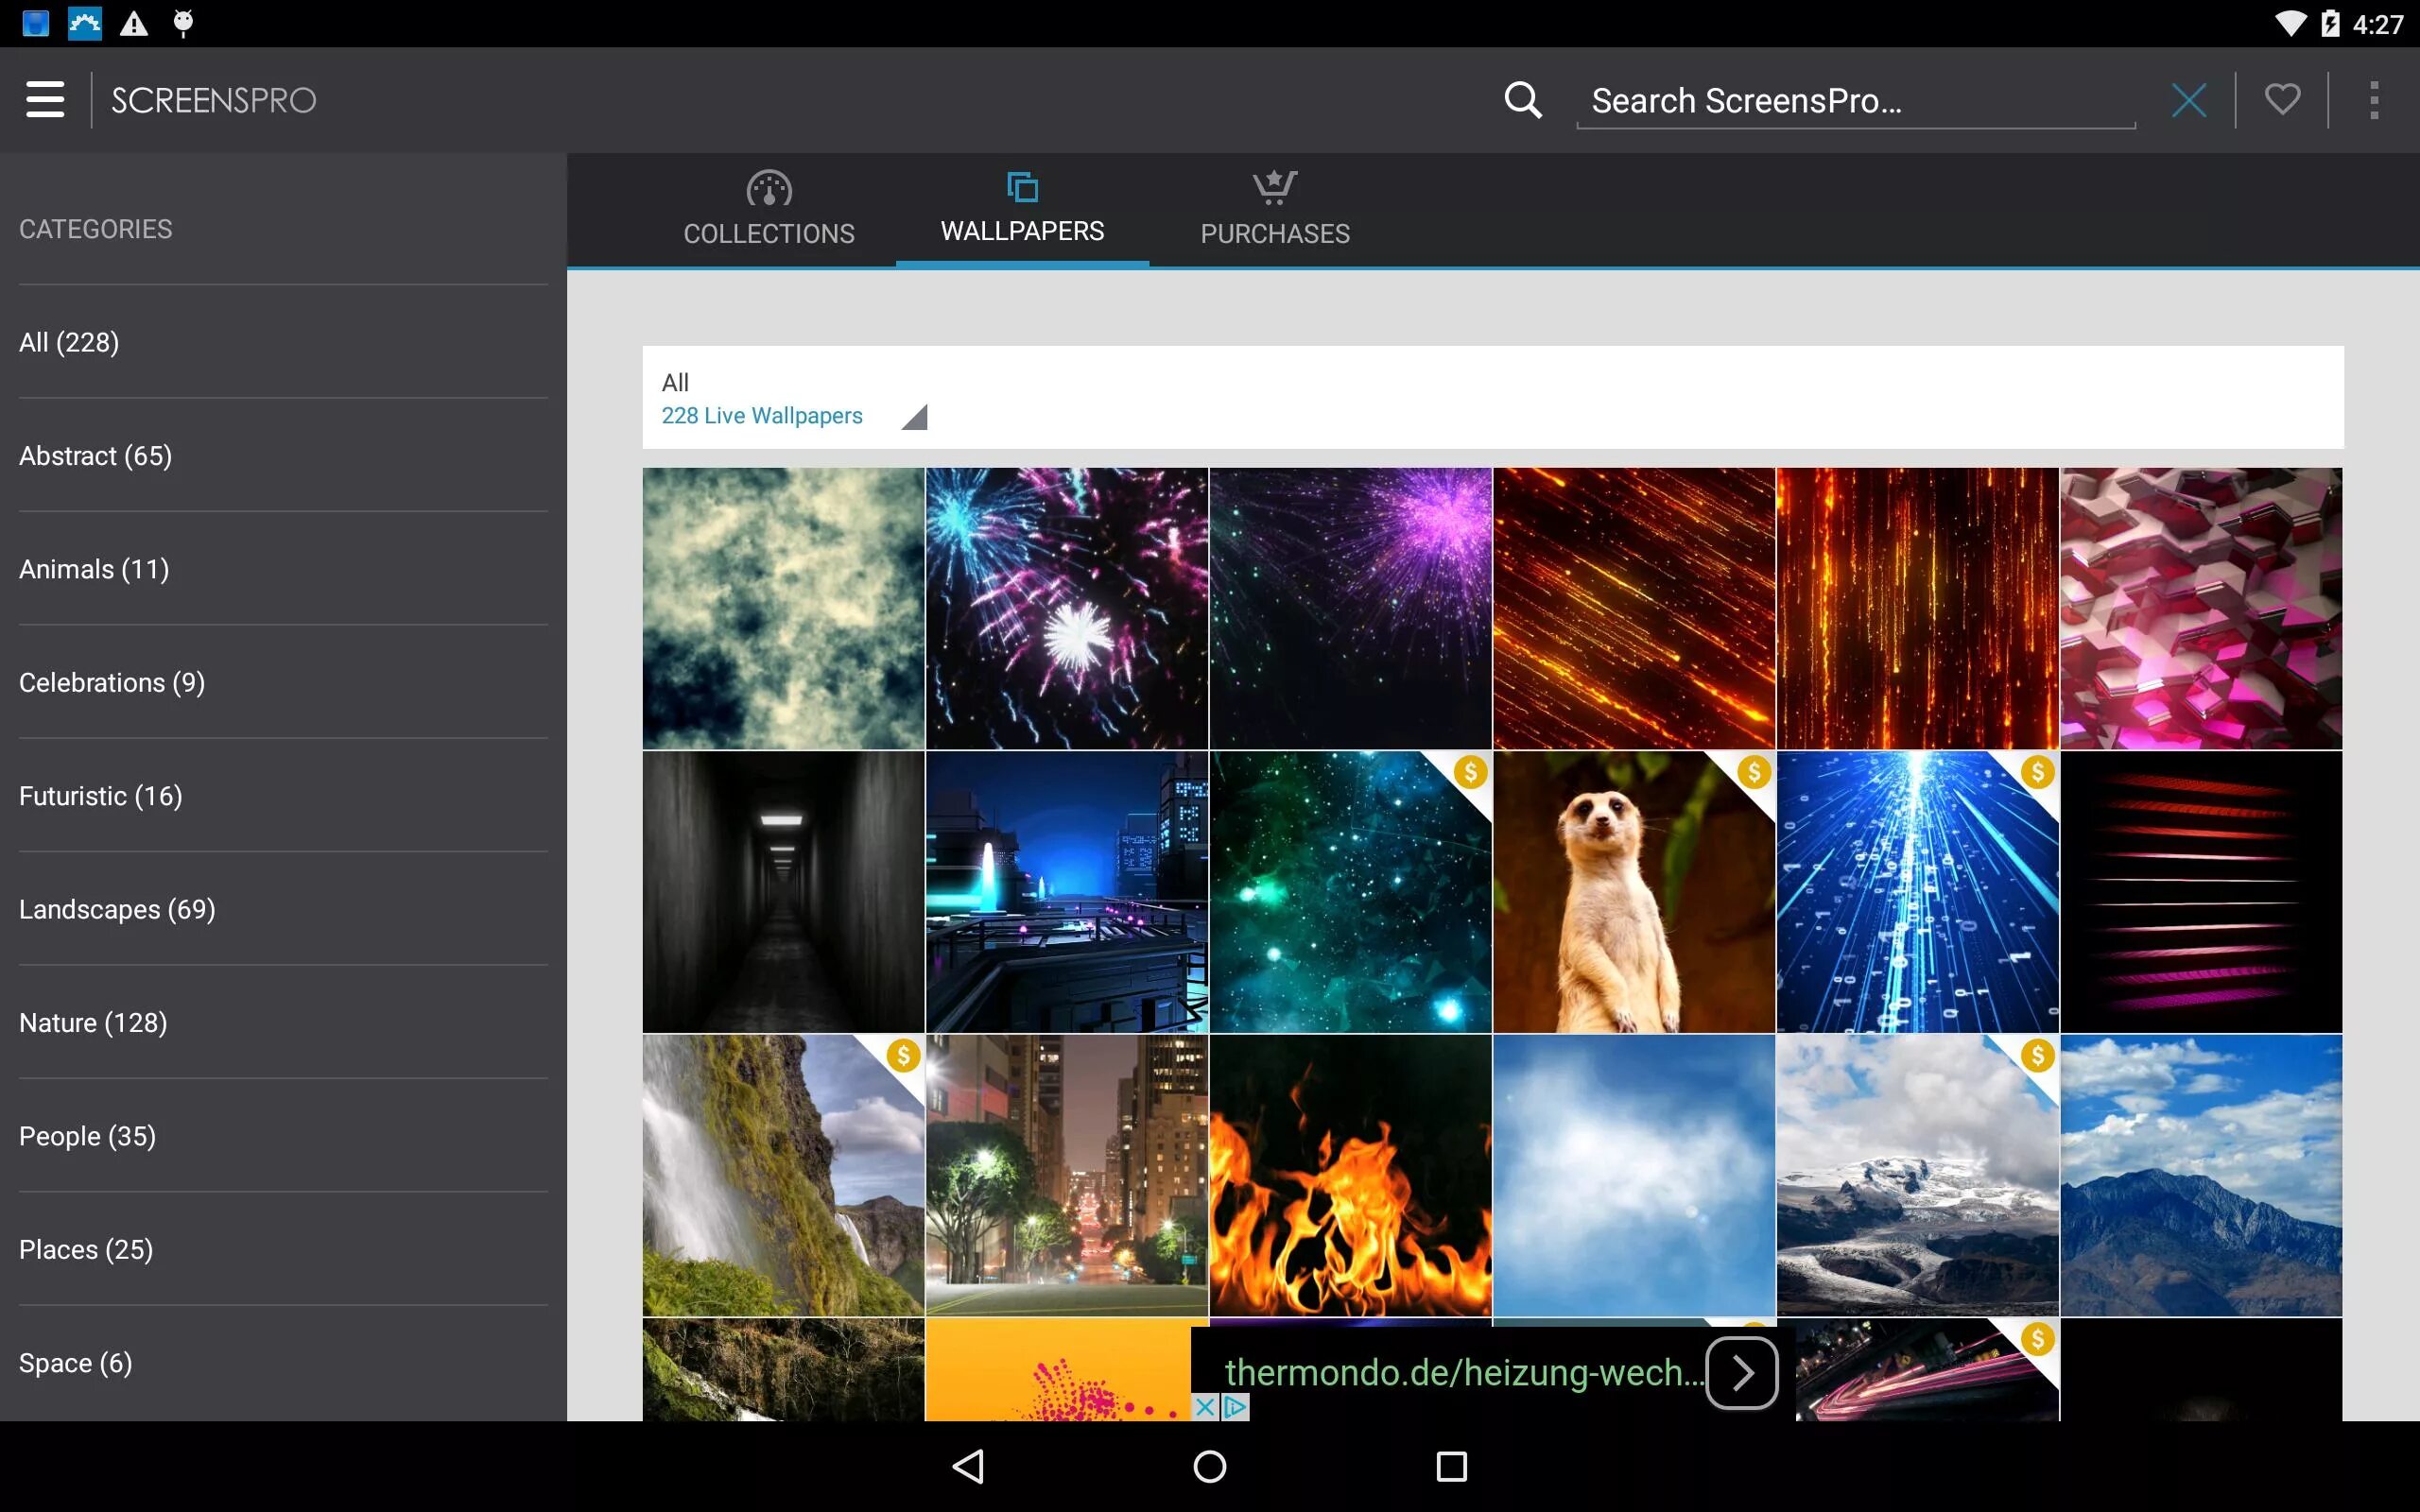Clear the search field with X button

(x=2190, y=99)
